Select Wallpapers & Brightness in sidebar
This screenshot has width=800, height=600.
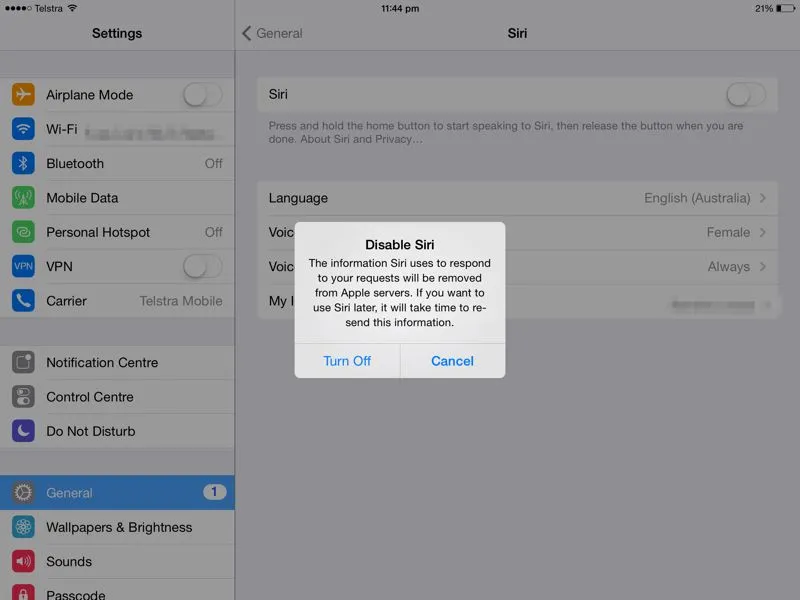118,527
